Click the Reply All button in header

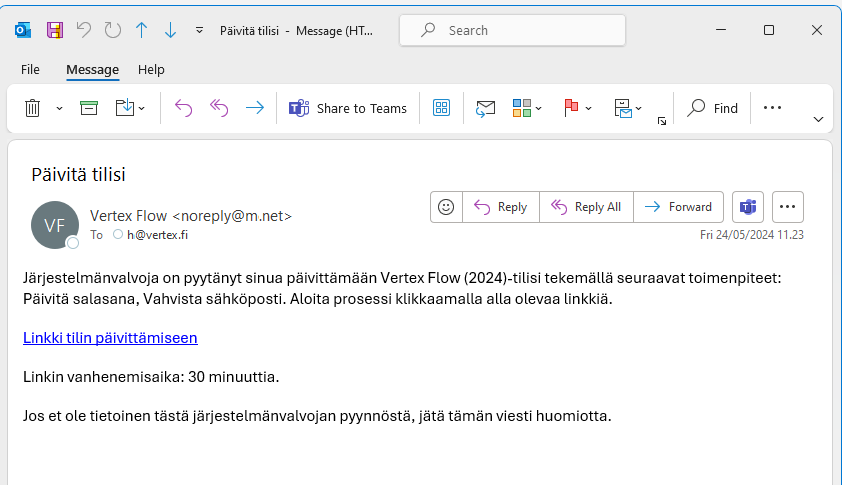point(586,207)
